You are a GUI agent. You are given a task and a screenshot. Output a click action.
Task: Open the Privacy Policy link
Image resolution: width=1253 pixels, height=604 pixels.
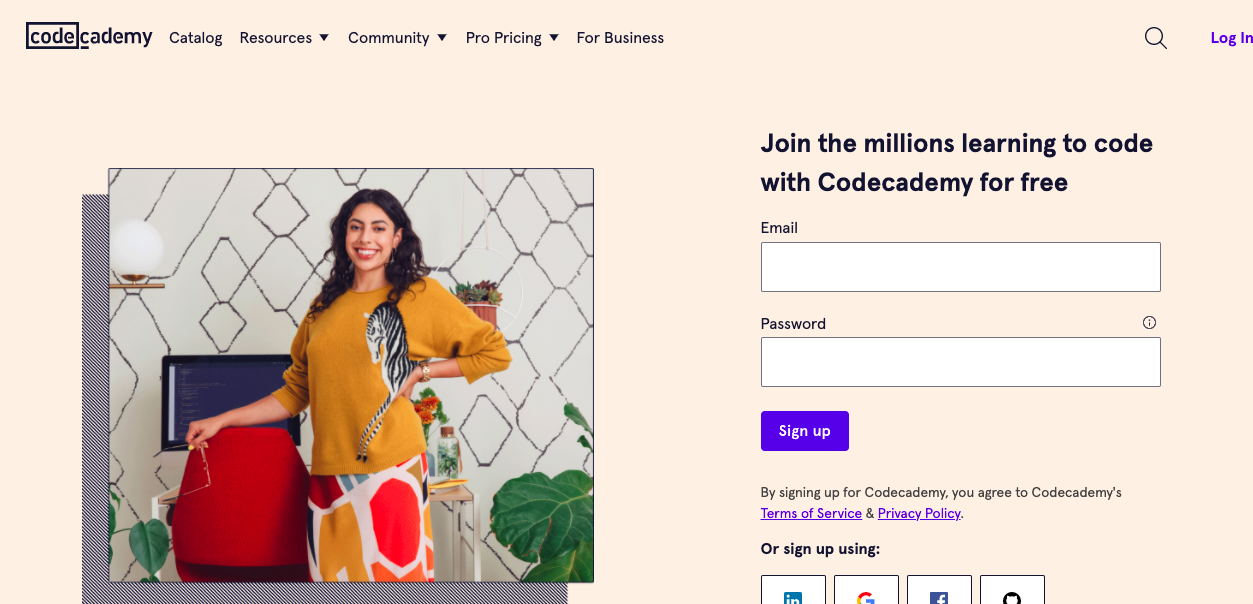tap(919, 513)
